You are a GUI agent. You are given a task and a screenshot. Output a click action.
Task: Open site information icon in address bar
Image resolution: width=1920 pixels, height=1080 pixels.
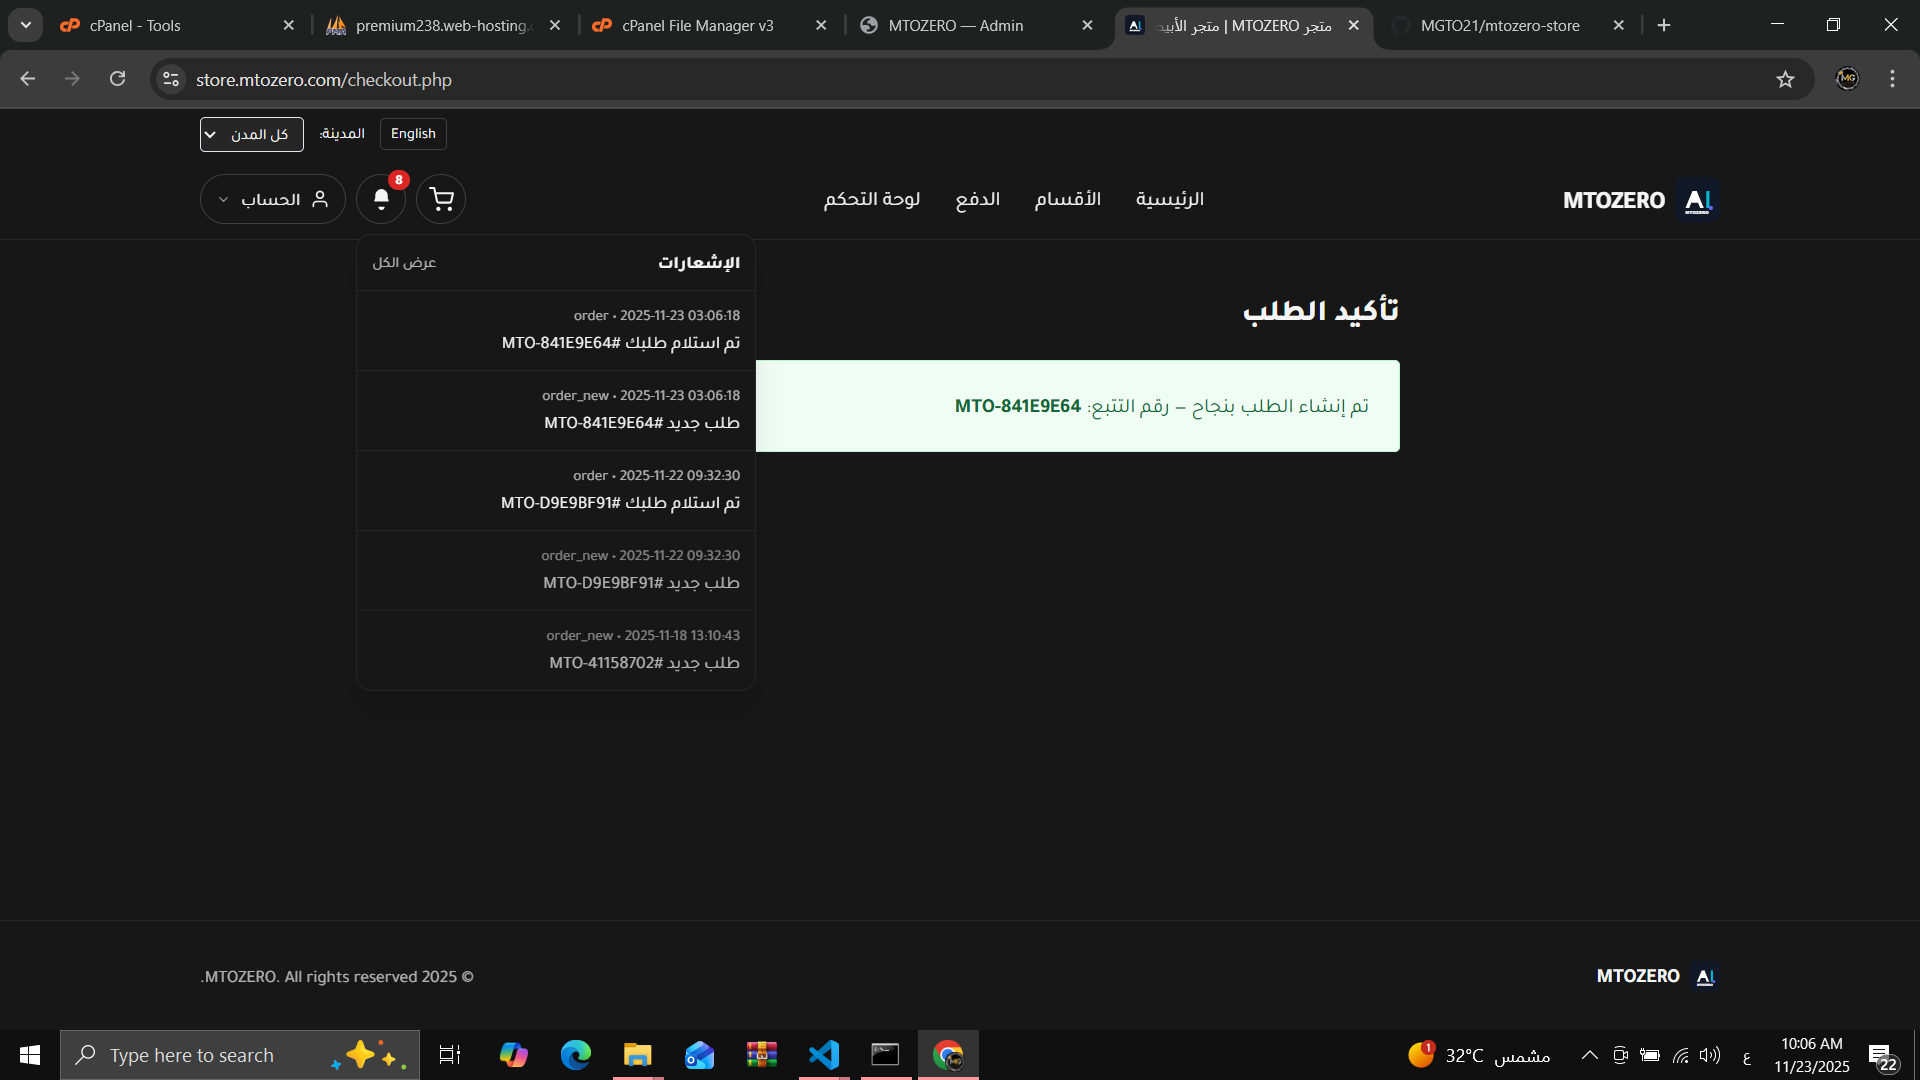pos(171,79)
